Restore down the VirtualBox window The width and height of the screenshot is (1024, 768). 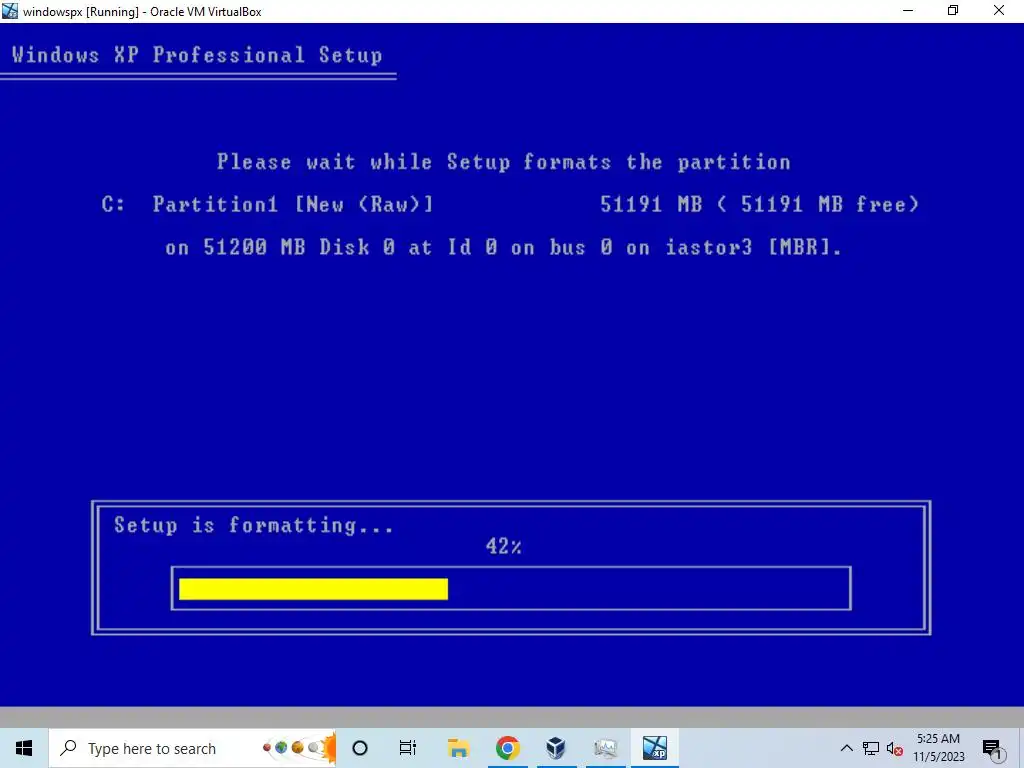953,10
